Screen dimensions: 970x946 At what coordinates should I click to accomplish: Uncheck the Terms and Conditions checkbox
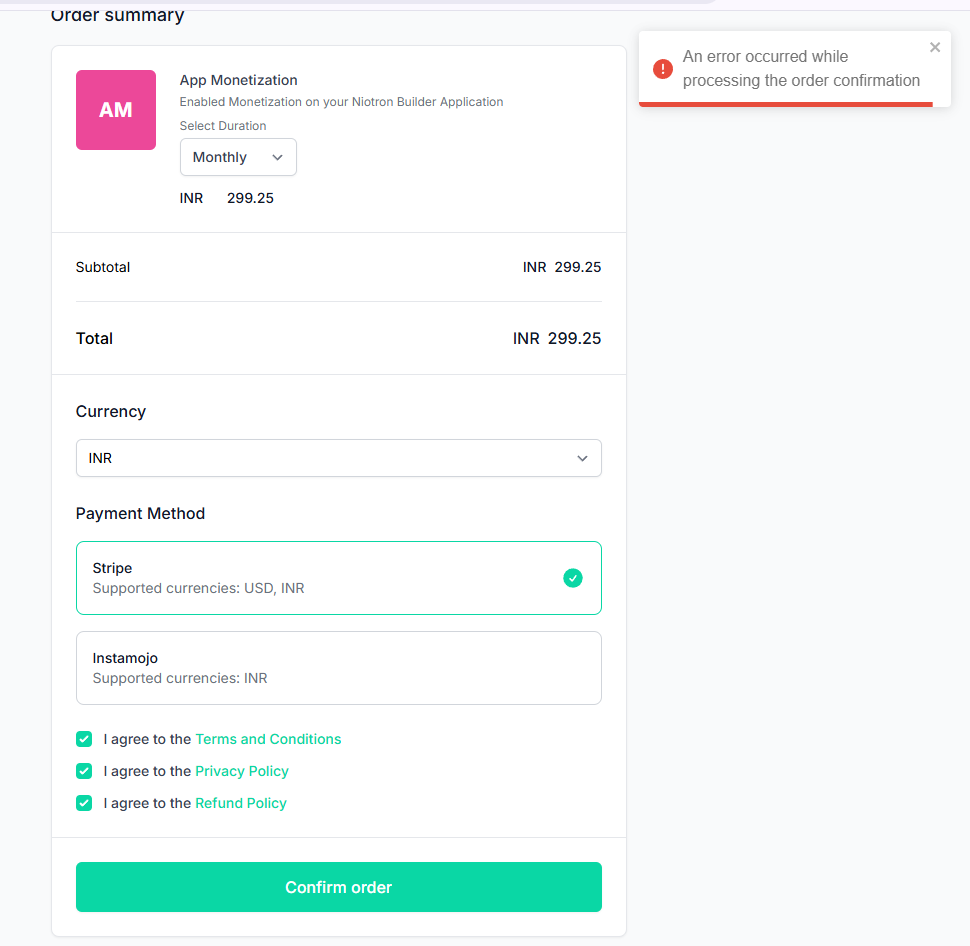tap(84, 739)
